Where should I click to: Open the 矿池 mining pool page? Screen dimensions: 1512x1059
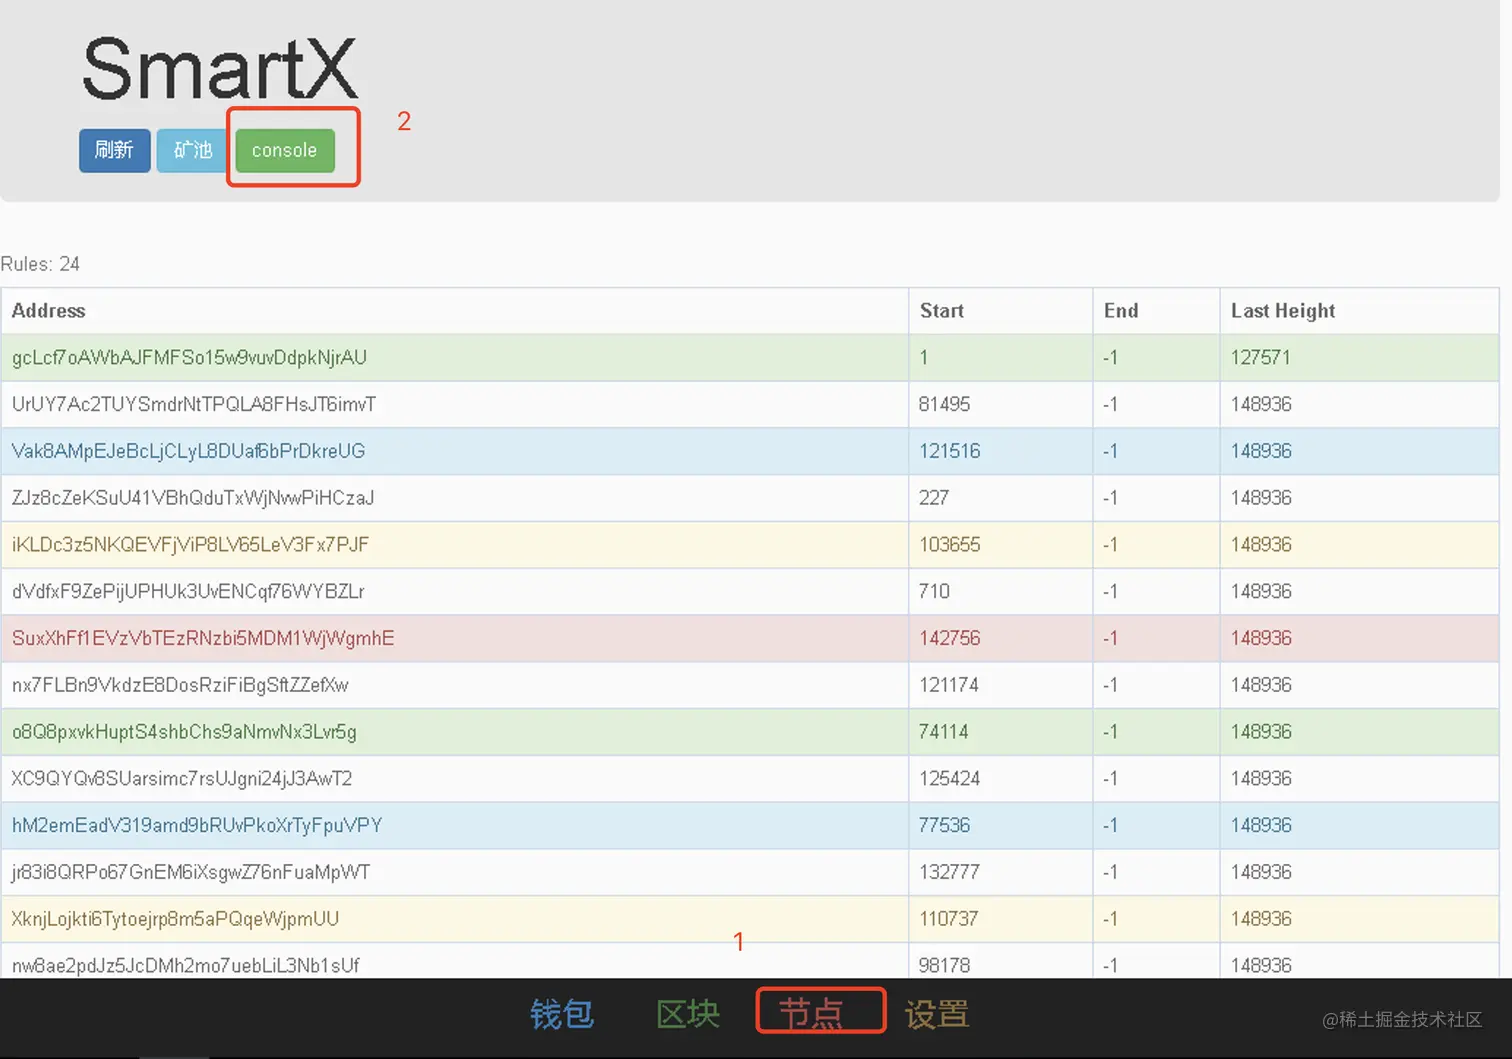pos(193,150)
